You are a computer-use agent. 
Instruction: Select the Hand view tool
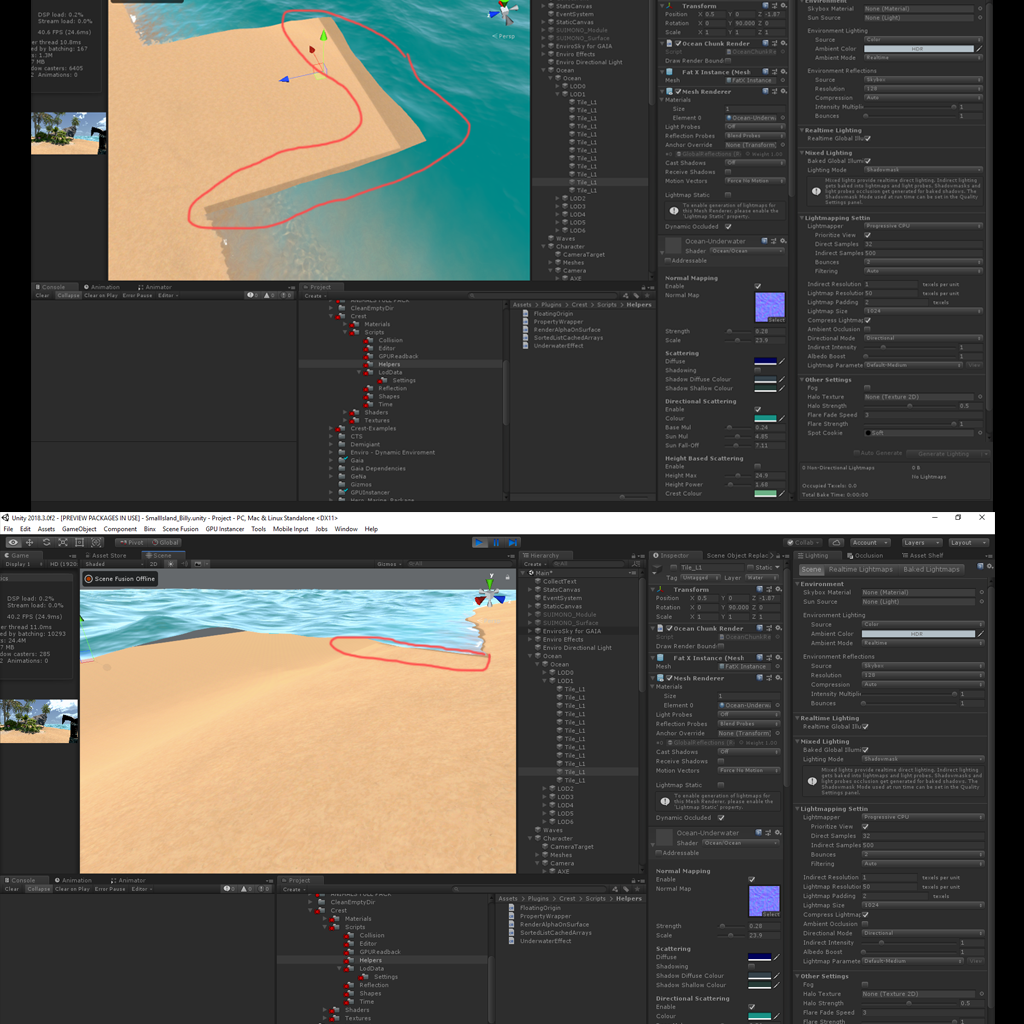coord(12,542)
